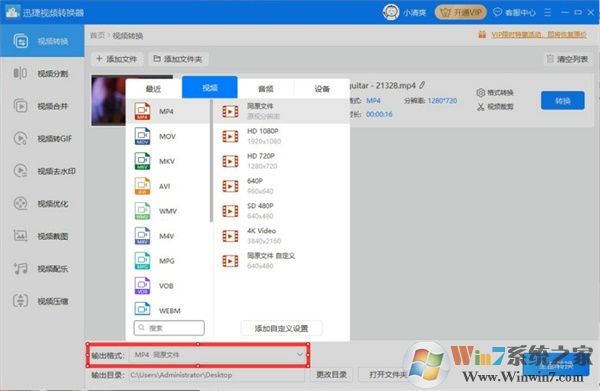The height and width of the screenshot is (391, 600).
Task: Switch to the 最近 recent tab
Action: pos(153,89)
